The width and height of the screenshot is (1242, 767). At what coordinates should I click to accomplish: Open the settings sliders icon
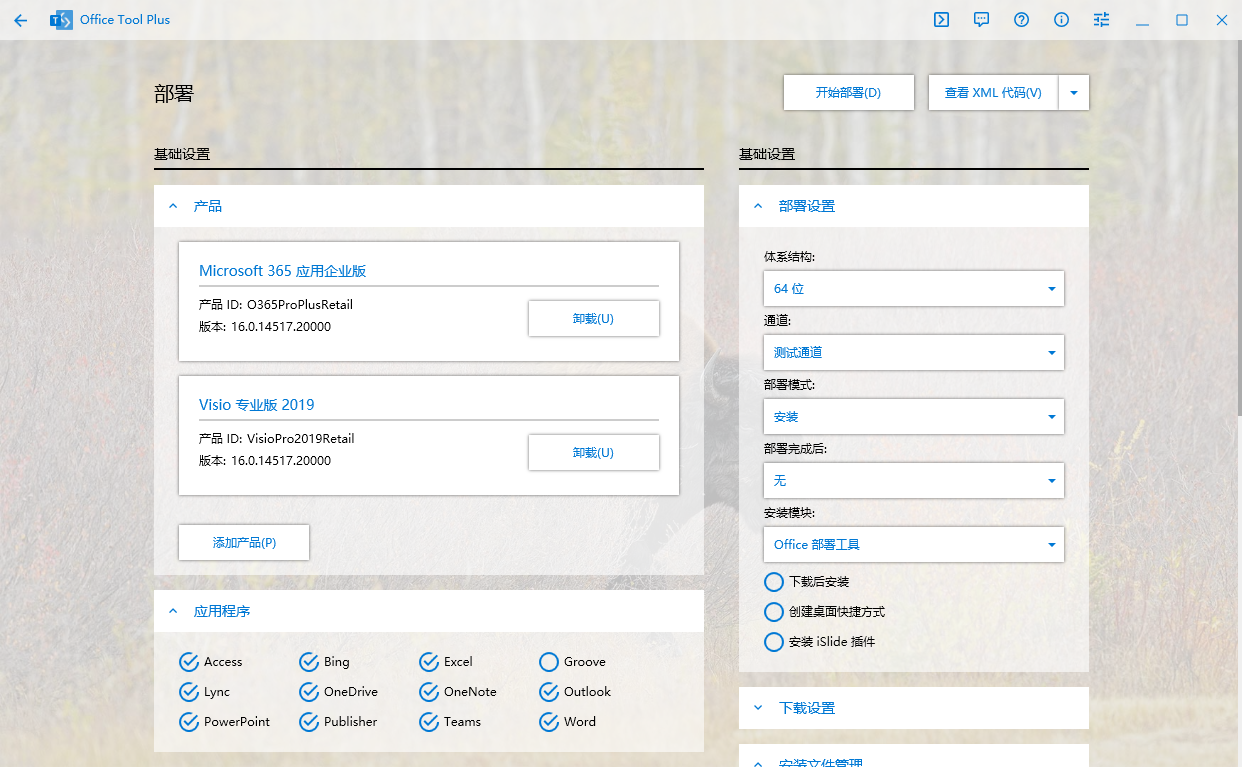click(1101, 19)
